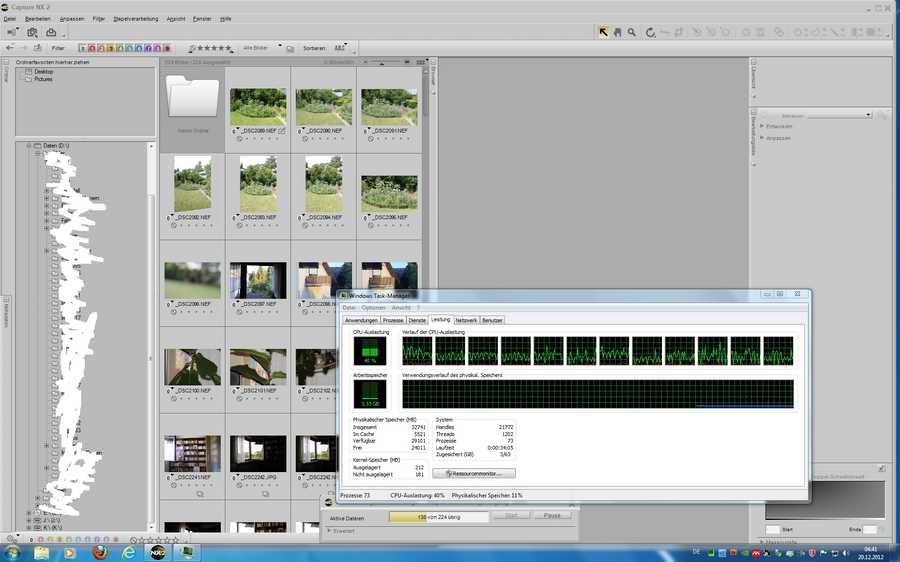Open the Datei menu in Capture NX

pos(9,19)
